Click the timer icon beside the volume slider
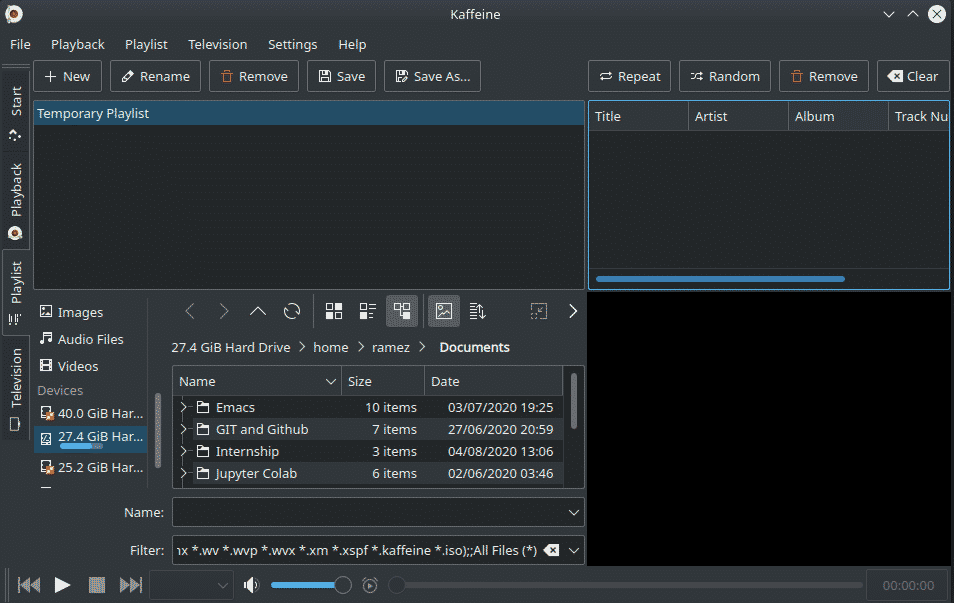Image resolution: width=954 pixels, height=603 pixels. 369,585
